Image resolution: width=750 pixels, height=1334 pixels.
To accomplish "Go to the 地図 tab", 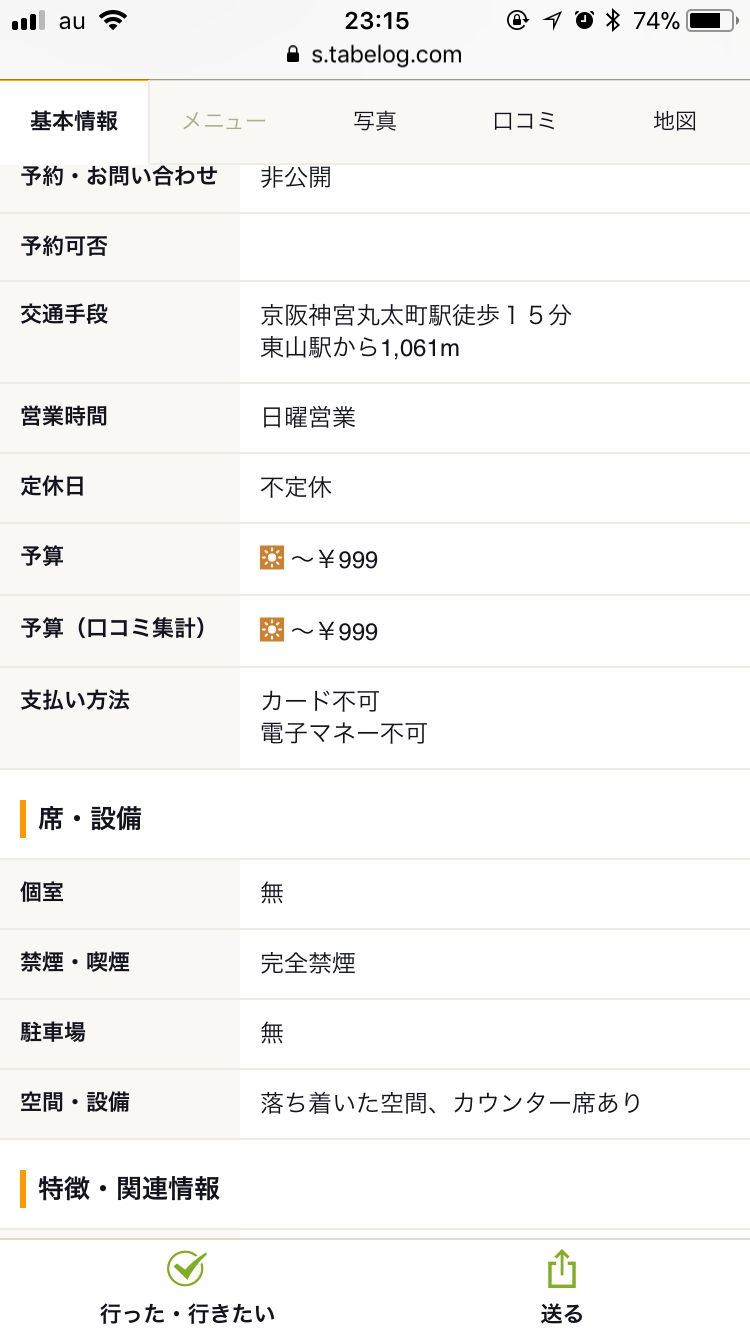I will pyautogui.click(x=675, y=122).
